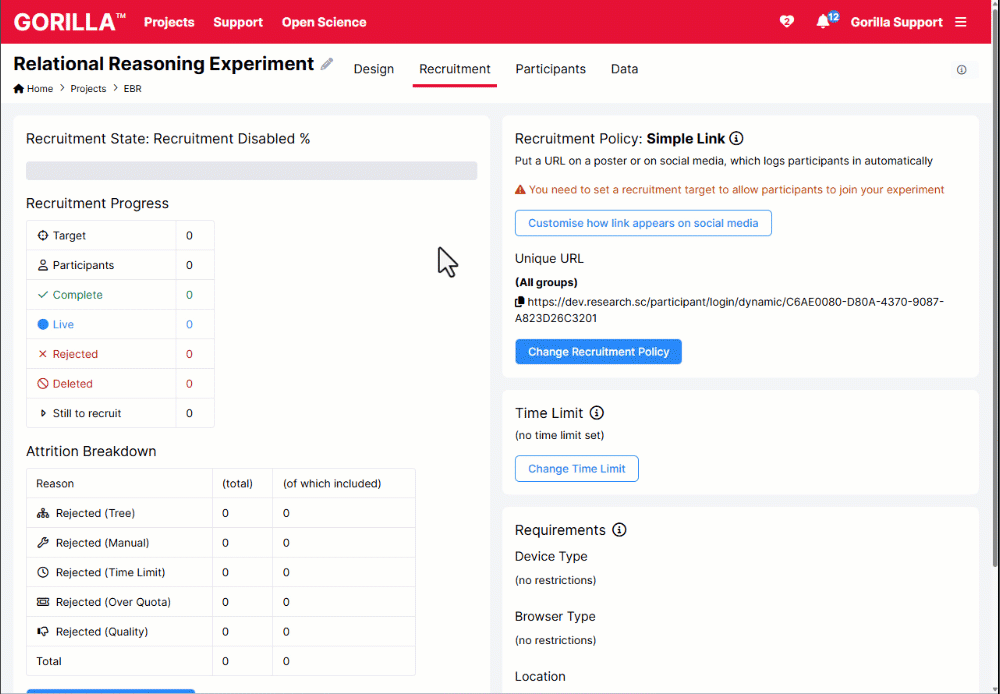Click the blue Live label
Image resolution: width=1000 pixels, height=694 pixels.
tap(63, 324)
